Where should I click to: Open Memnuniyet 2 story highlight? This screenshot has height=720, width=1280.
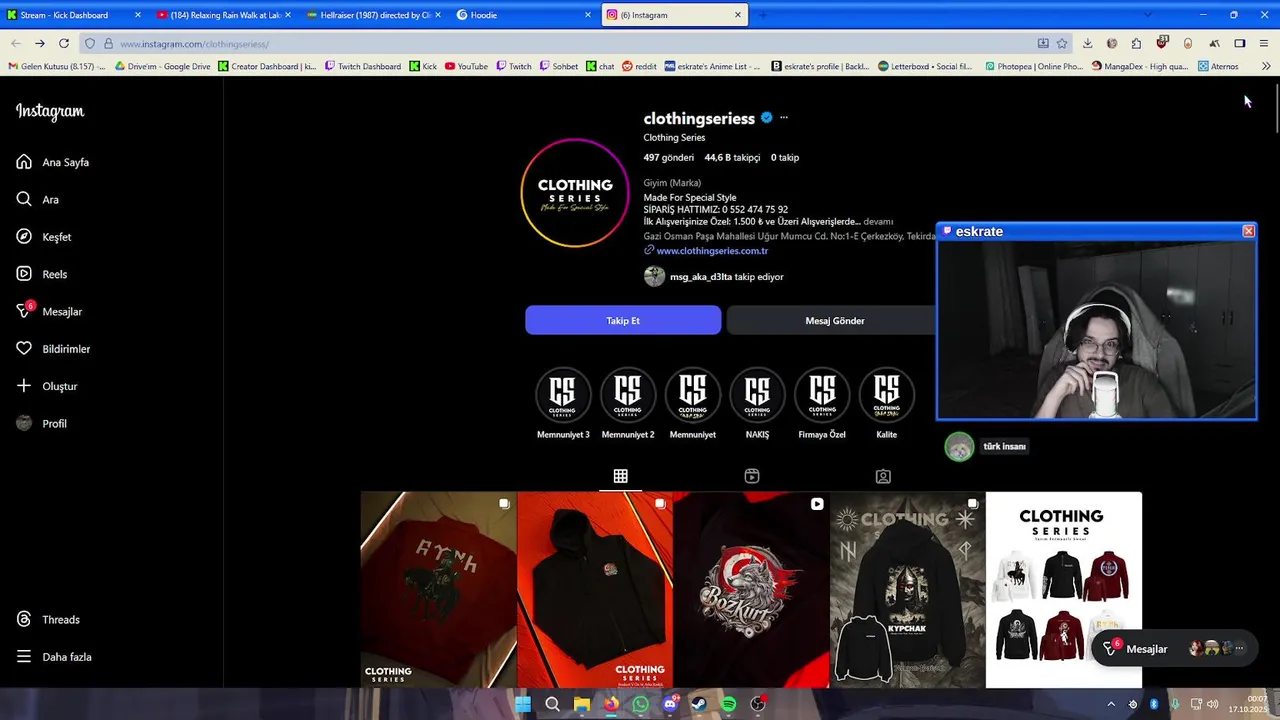point(628,403)
